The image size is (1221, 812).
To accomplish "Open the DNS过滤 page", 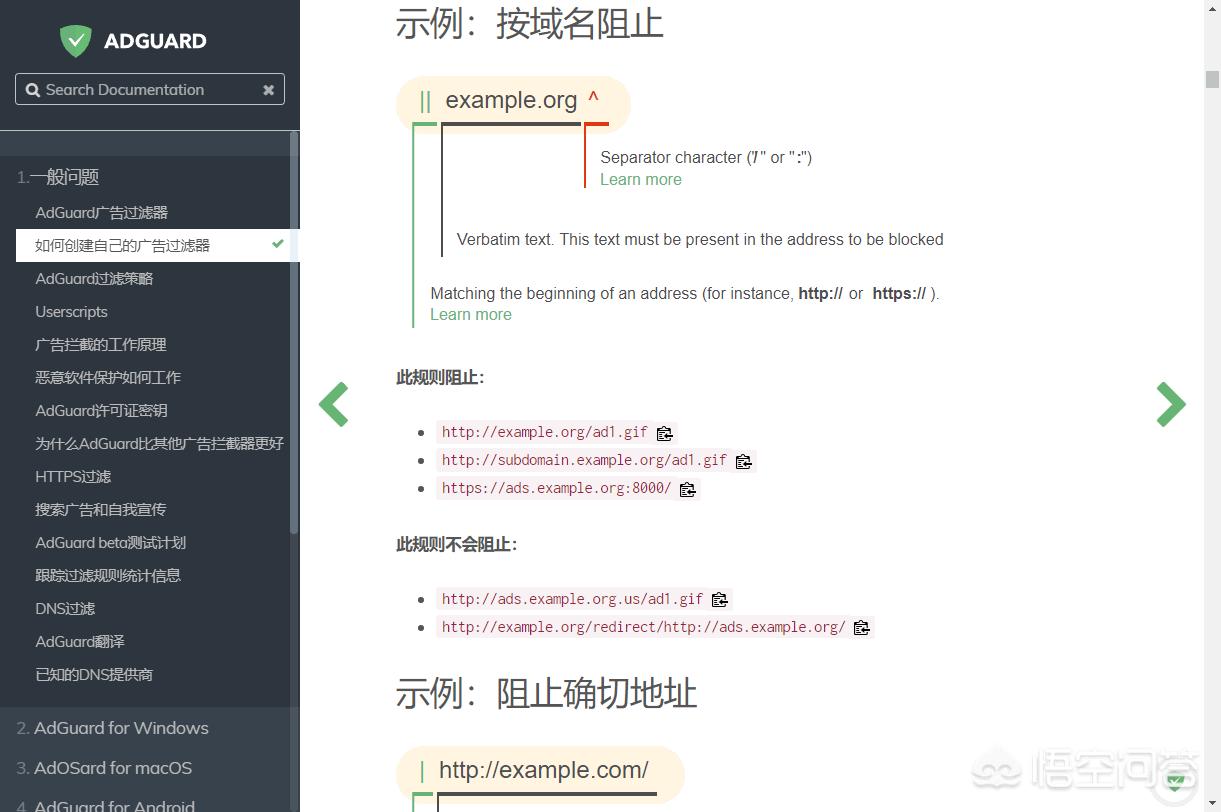I will pyautogui.click(x=65, y=608).
